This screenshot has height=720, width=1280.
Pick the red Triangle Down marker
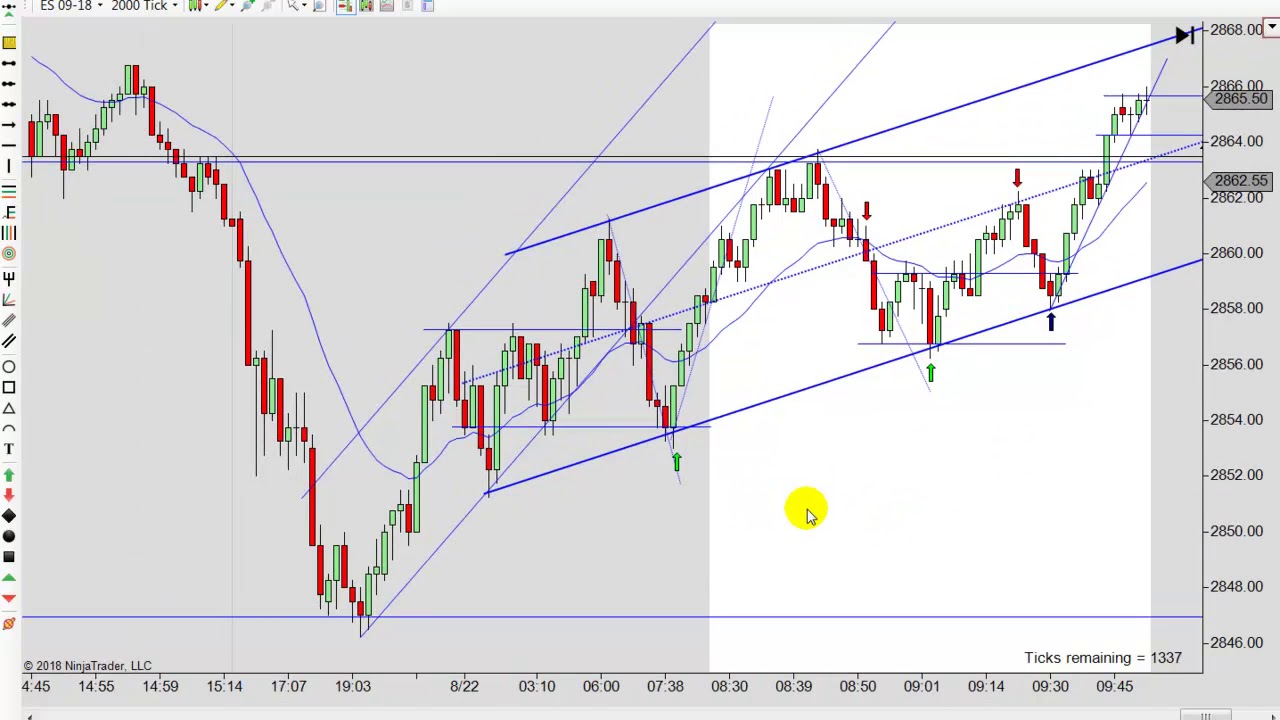[9, 598]
